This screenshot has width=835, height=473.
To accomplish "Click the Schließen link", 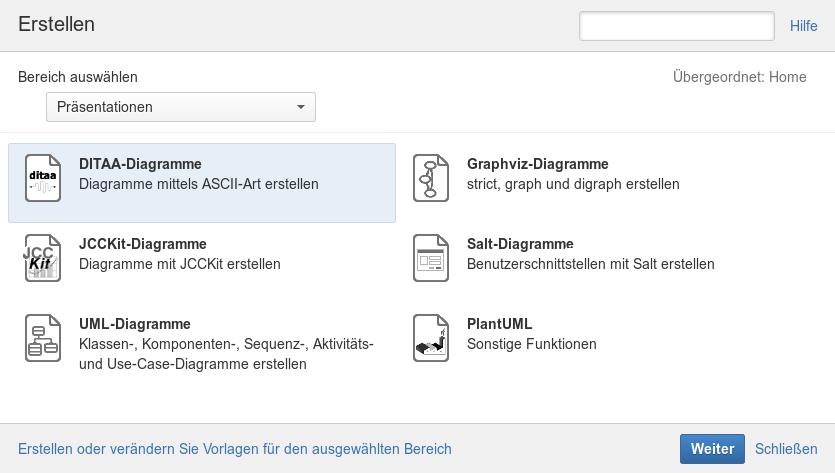I will (x=786, y=449).
